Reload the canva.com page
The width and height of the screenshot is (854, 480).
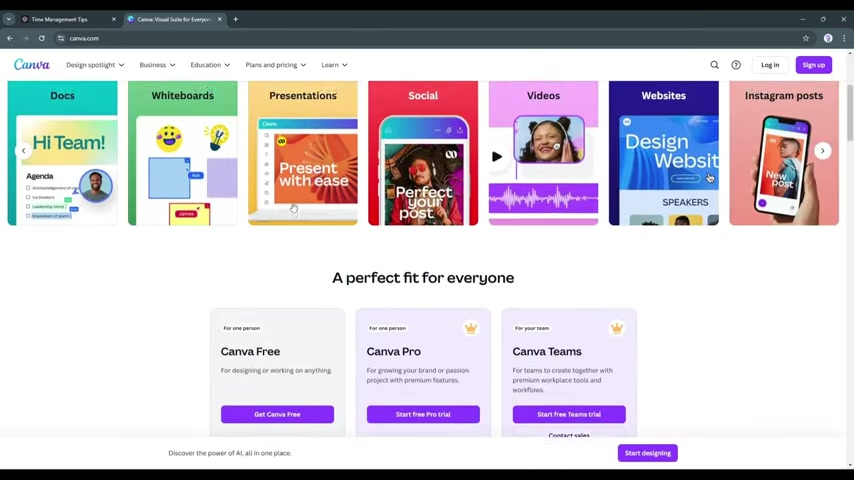coord(41,38)
